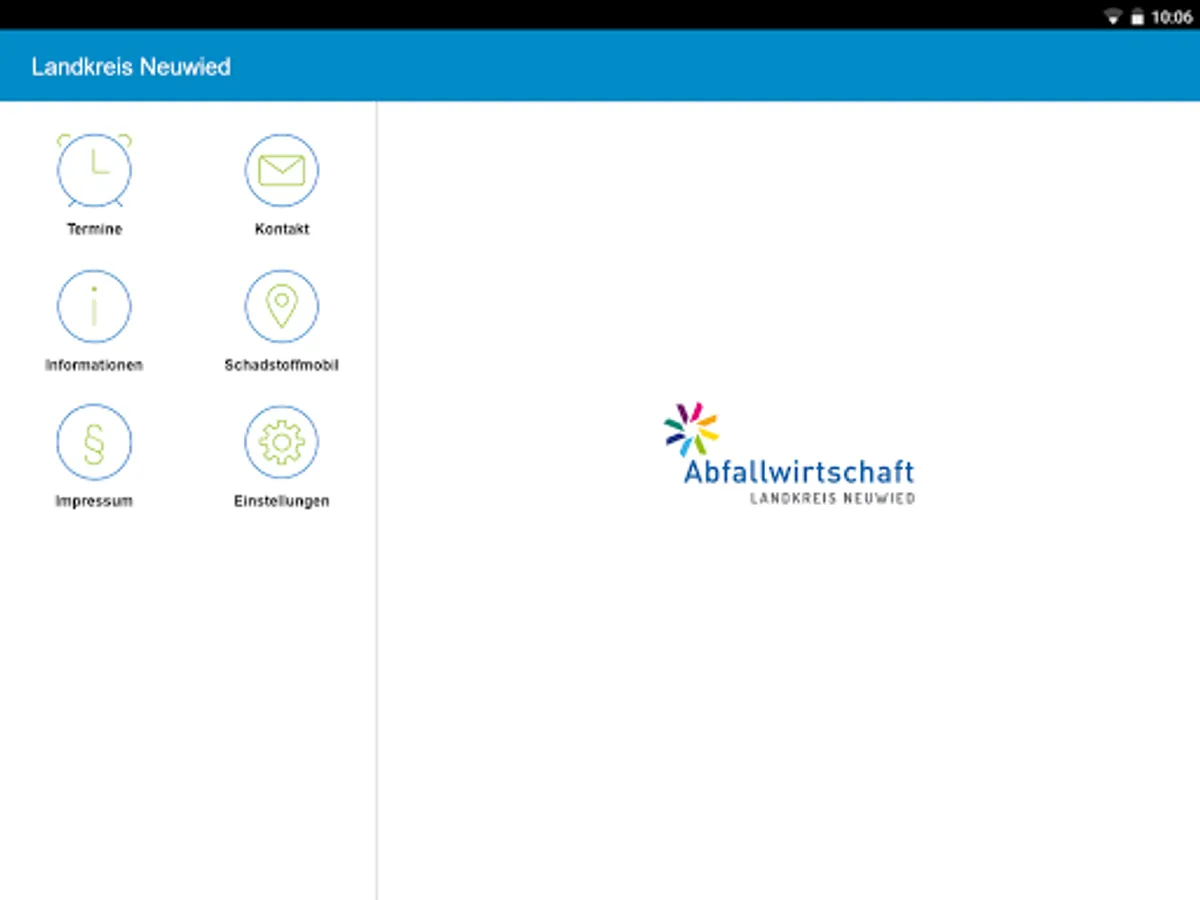Tap the Impressum label
This screenshot has width=1200, height=900.
tap(94, 501)
